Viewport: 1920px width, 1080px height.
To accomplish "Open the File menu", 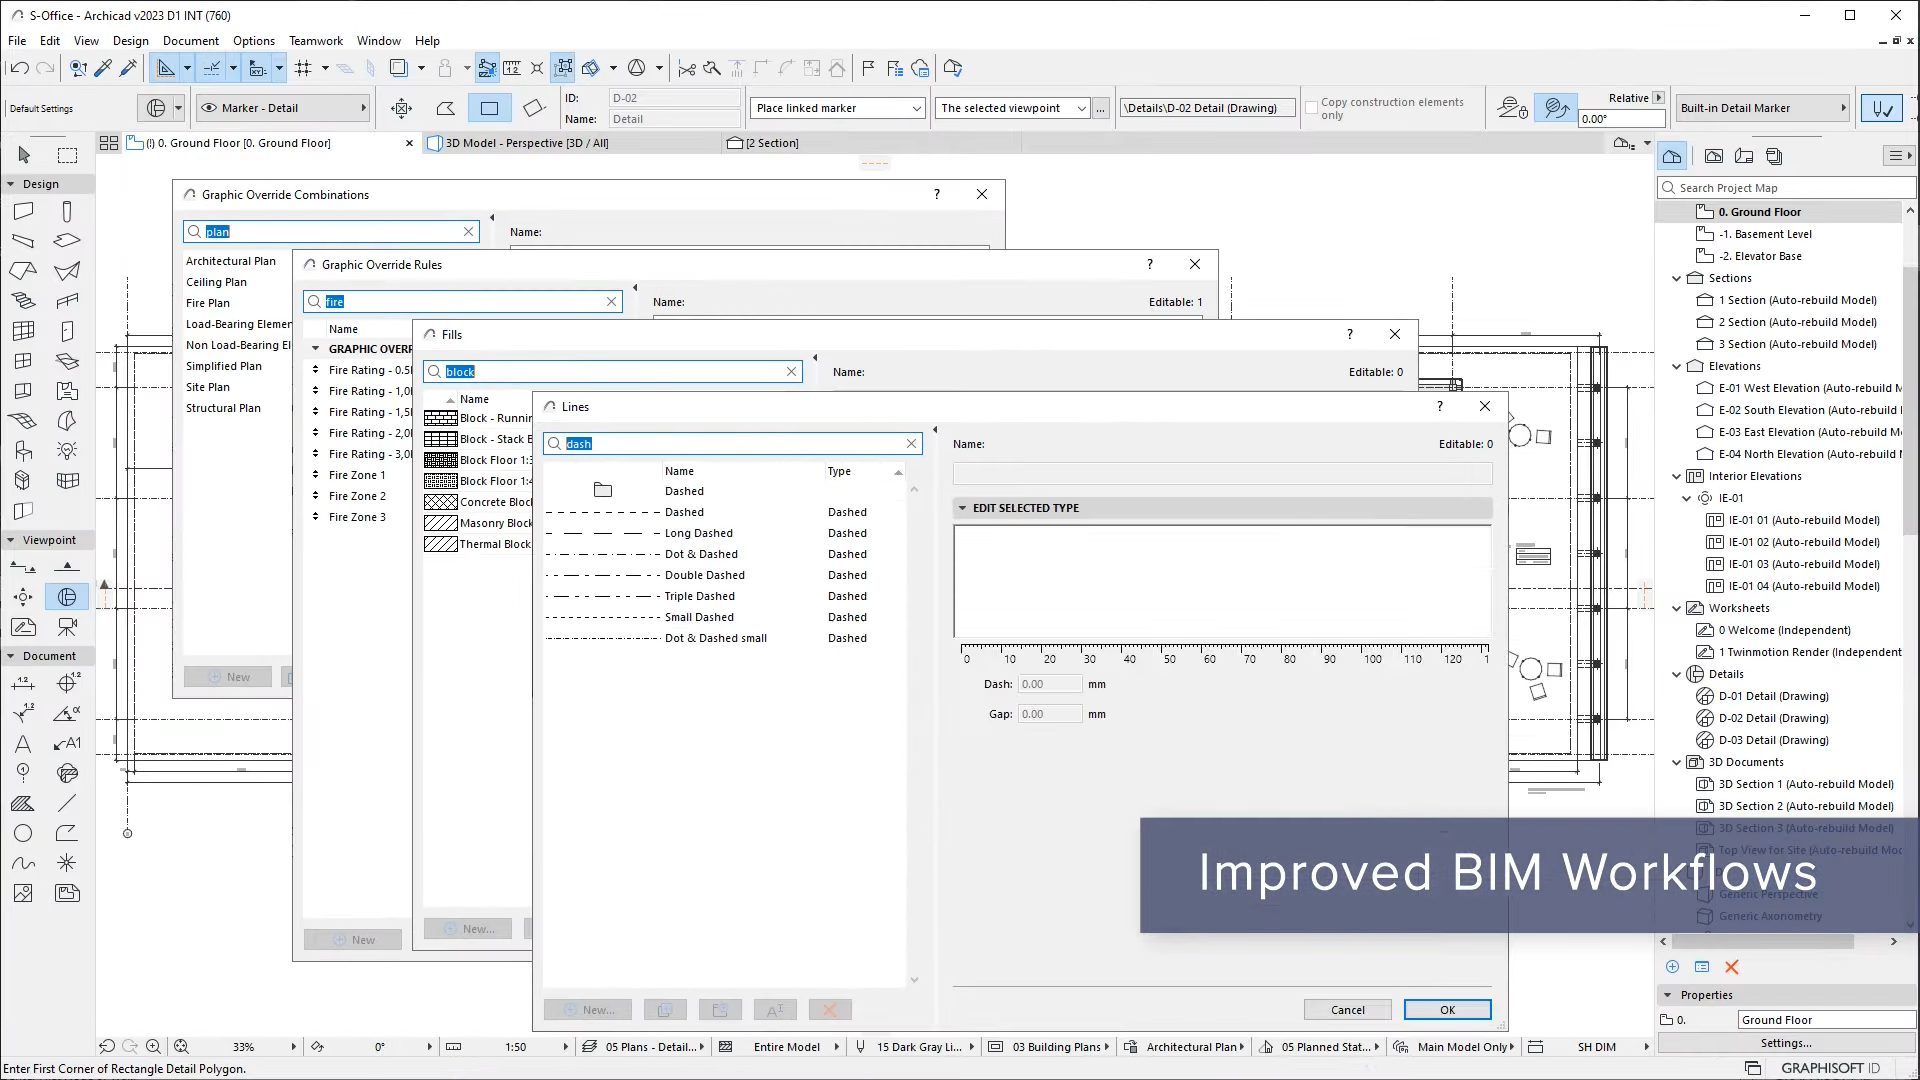I will coord(17,41).
